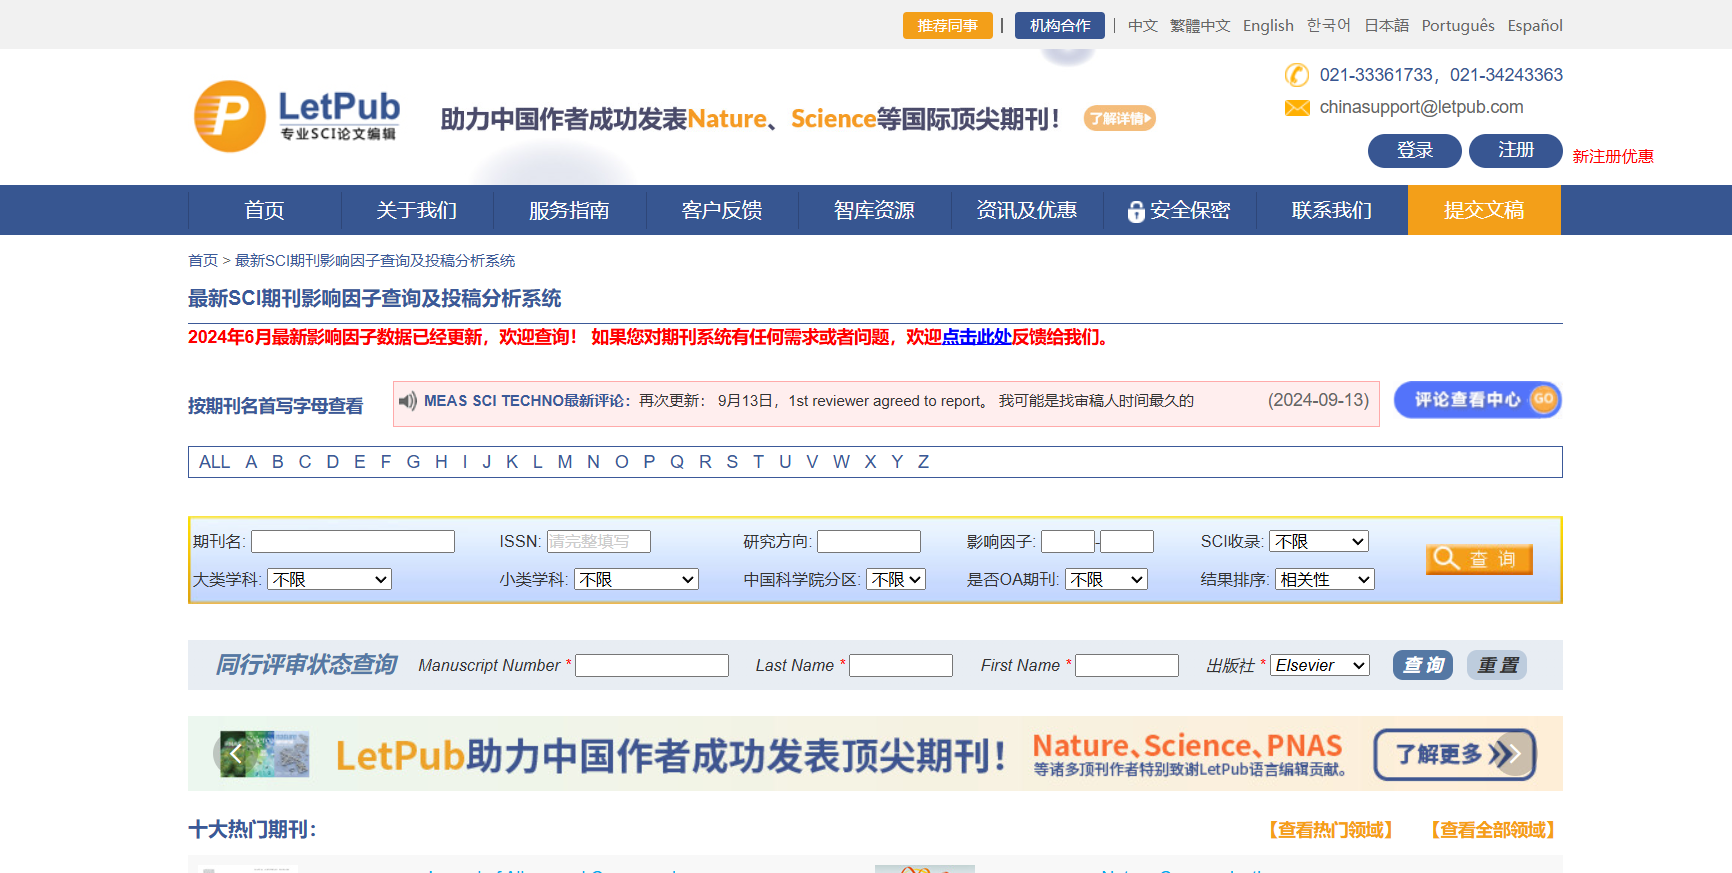Open 资讯及优惠 menu item
Viewport: 1732px width, 873px height.
[x=1027, y=210]
